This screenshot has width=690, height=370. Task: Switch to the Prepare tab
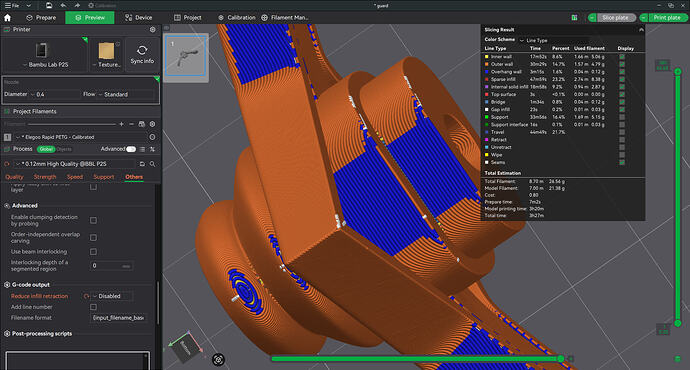pos(41,18)
